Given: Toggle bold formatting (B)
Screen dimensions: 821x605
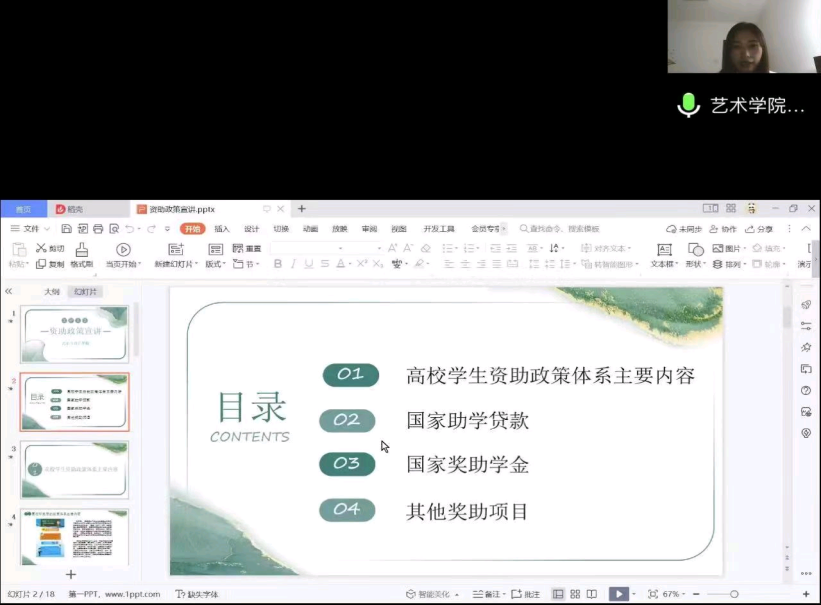Looking at the screenshot, I should click(278, 264).
